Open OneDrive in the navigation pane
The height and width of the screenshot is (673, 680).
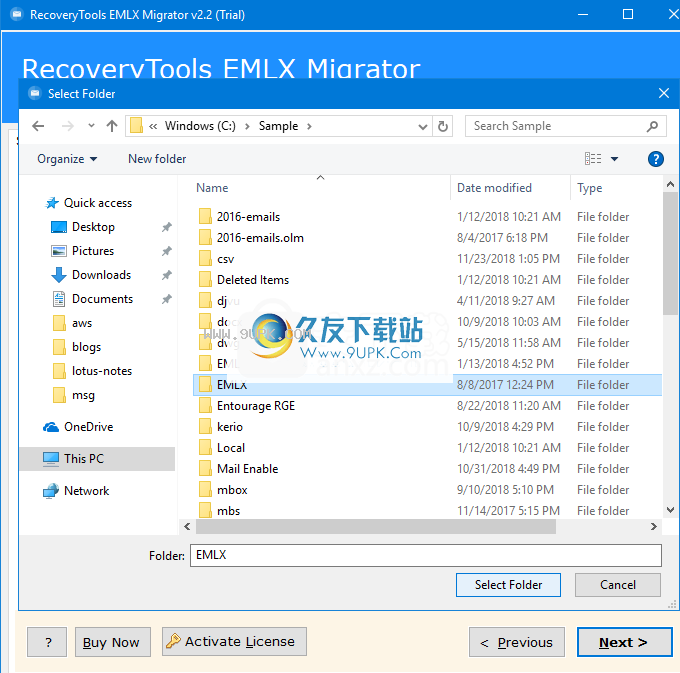(89, 427)
